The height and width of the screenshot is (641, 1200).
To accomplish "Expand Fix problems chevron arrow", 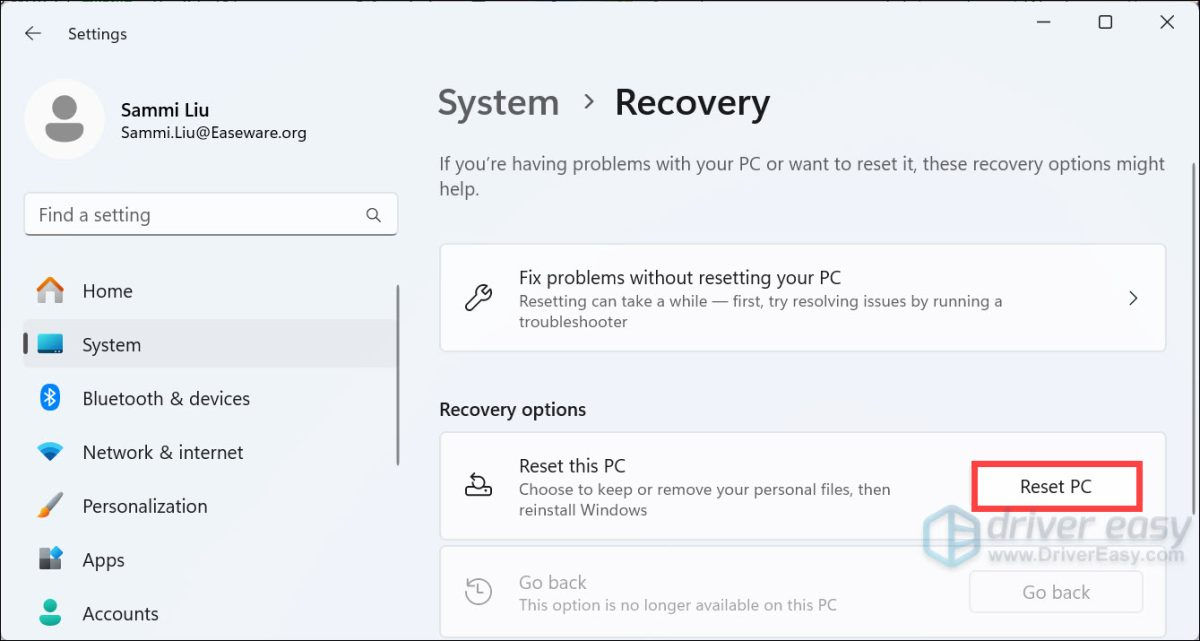I will point(1133,298).
